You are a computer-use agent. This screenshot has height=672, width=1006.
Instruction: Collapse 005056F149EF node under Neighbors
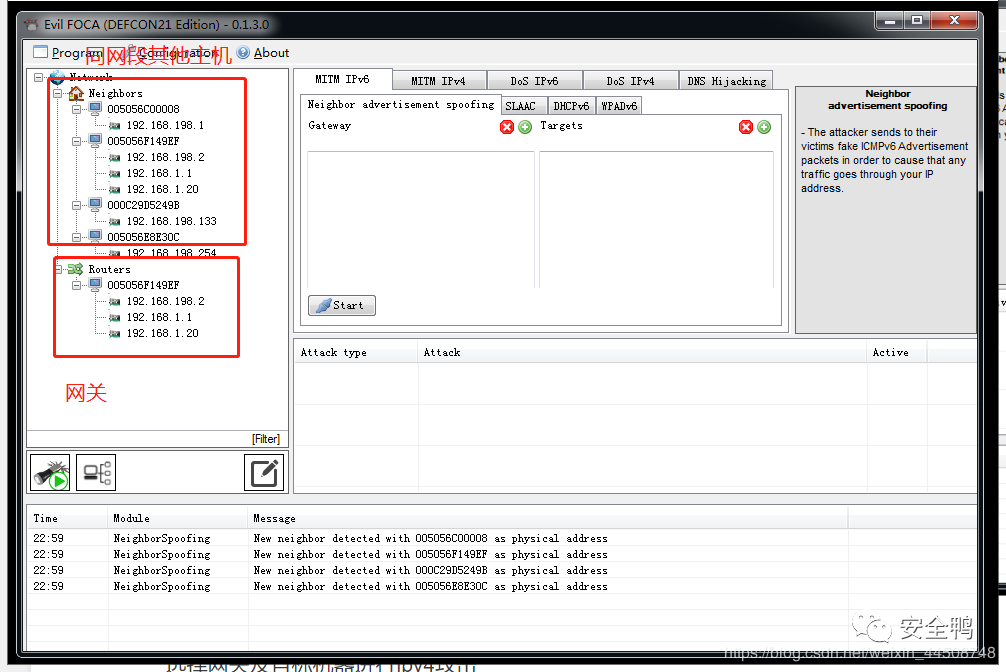click(x=76, y=141)
